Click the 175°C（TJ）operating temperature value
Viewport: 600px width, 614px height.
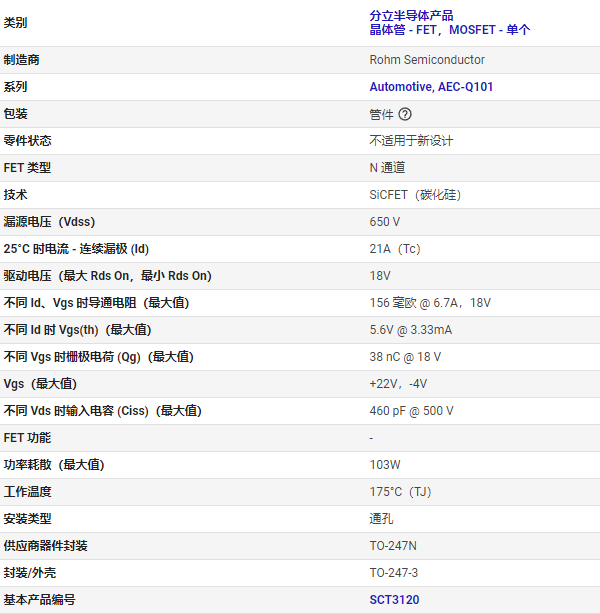click(400, 492)
